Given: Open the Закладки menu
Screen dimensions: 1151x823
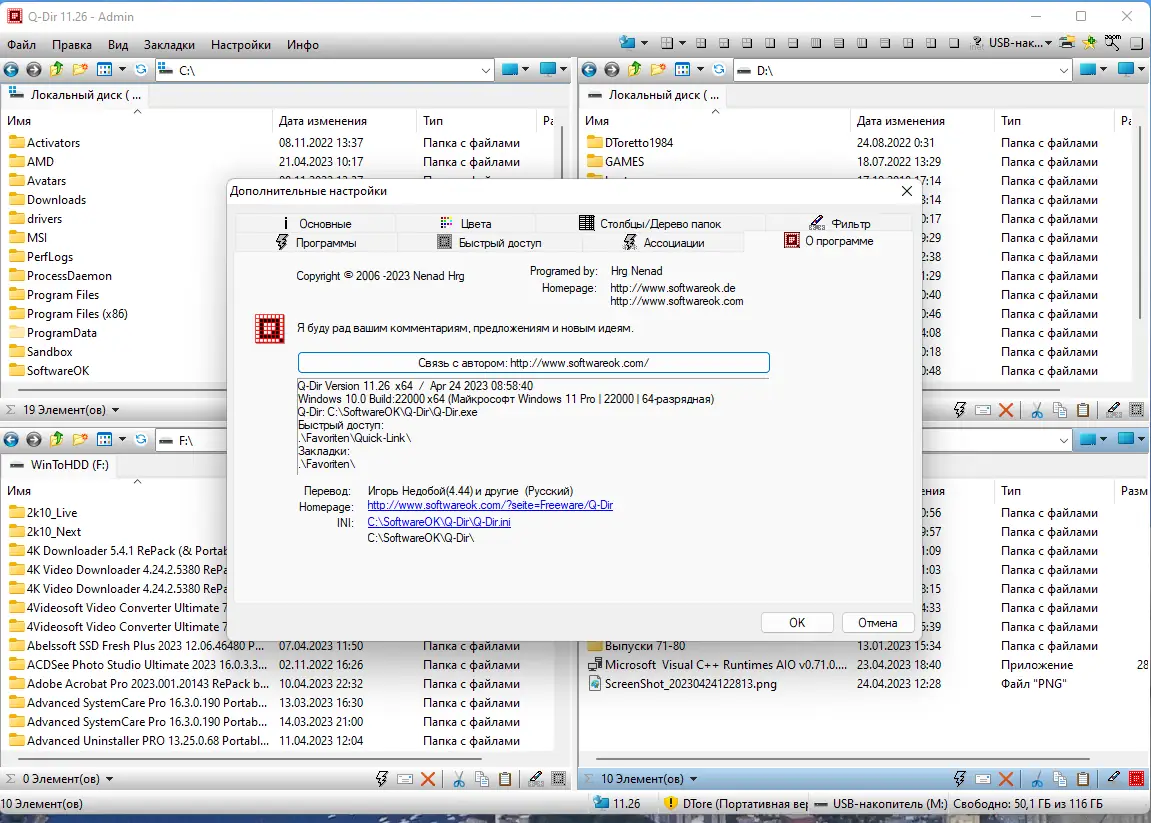Looking at the screenshot, I should click(170, 45).
